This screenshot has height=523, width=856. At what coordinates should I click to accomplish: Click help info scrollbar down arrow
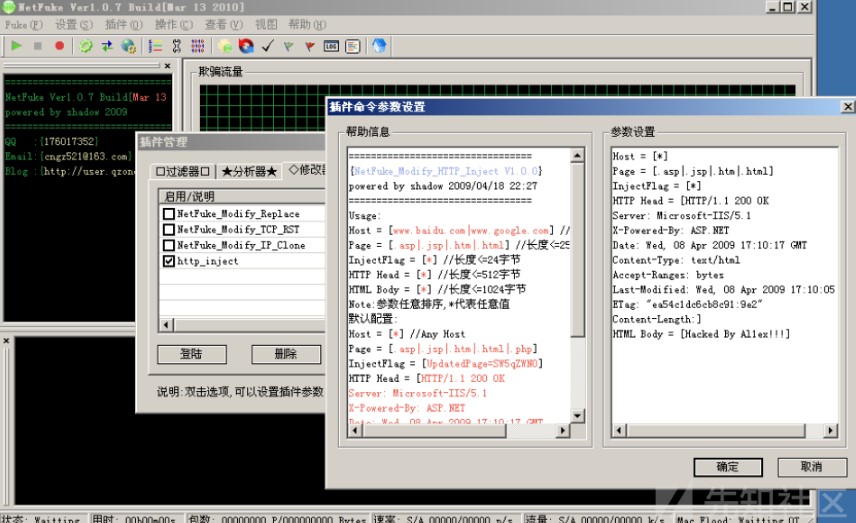click(578, 416)
